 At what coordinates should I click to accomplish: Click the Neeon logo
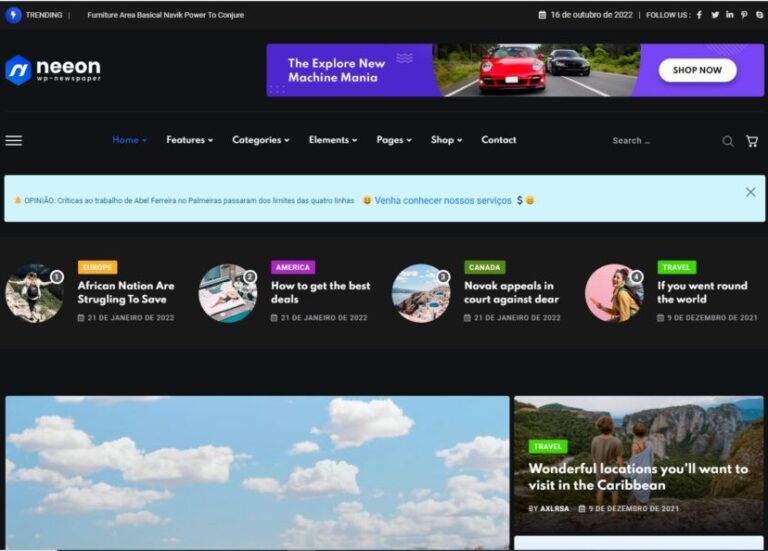(x=53, y=69)
